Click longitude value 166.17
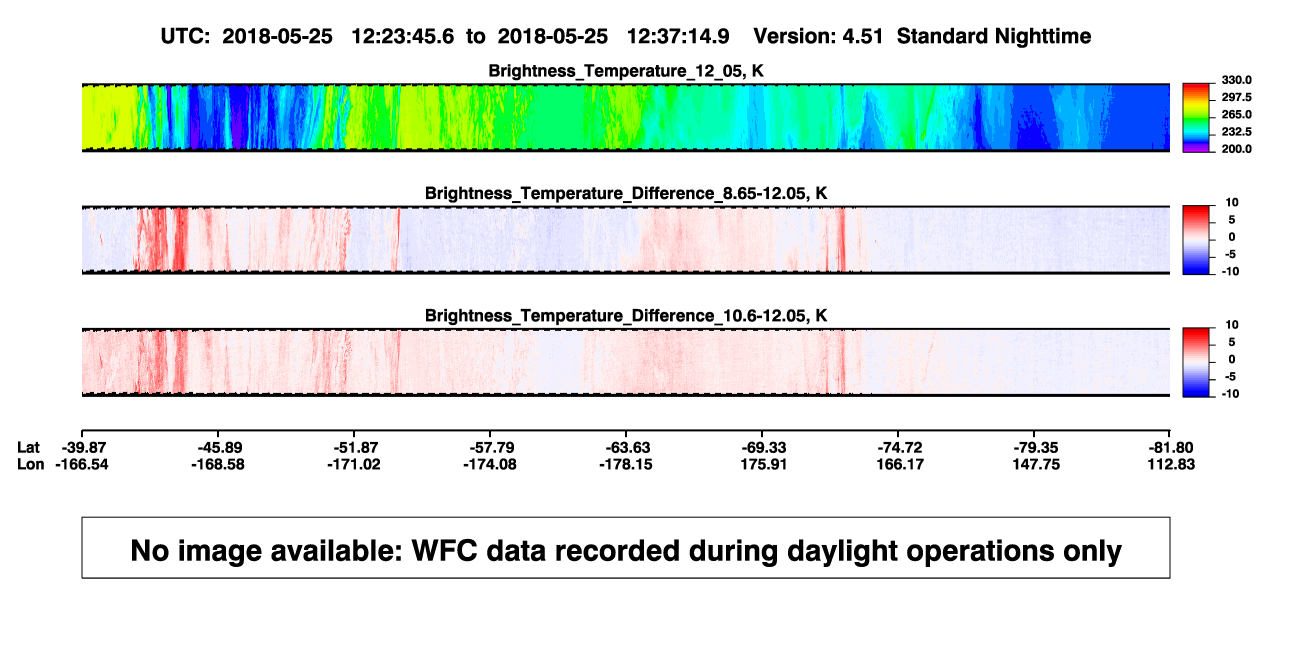This screenshot has height=667, width=1300. coord(899,464)
